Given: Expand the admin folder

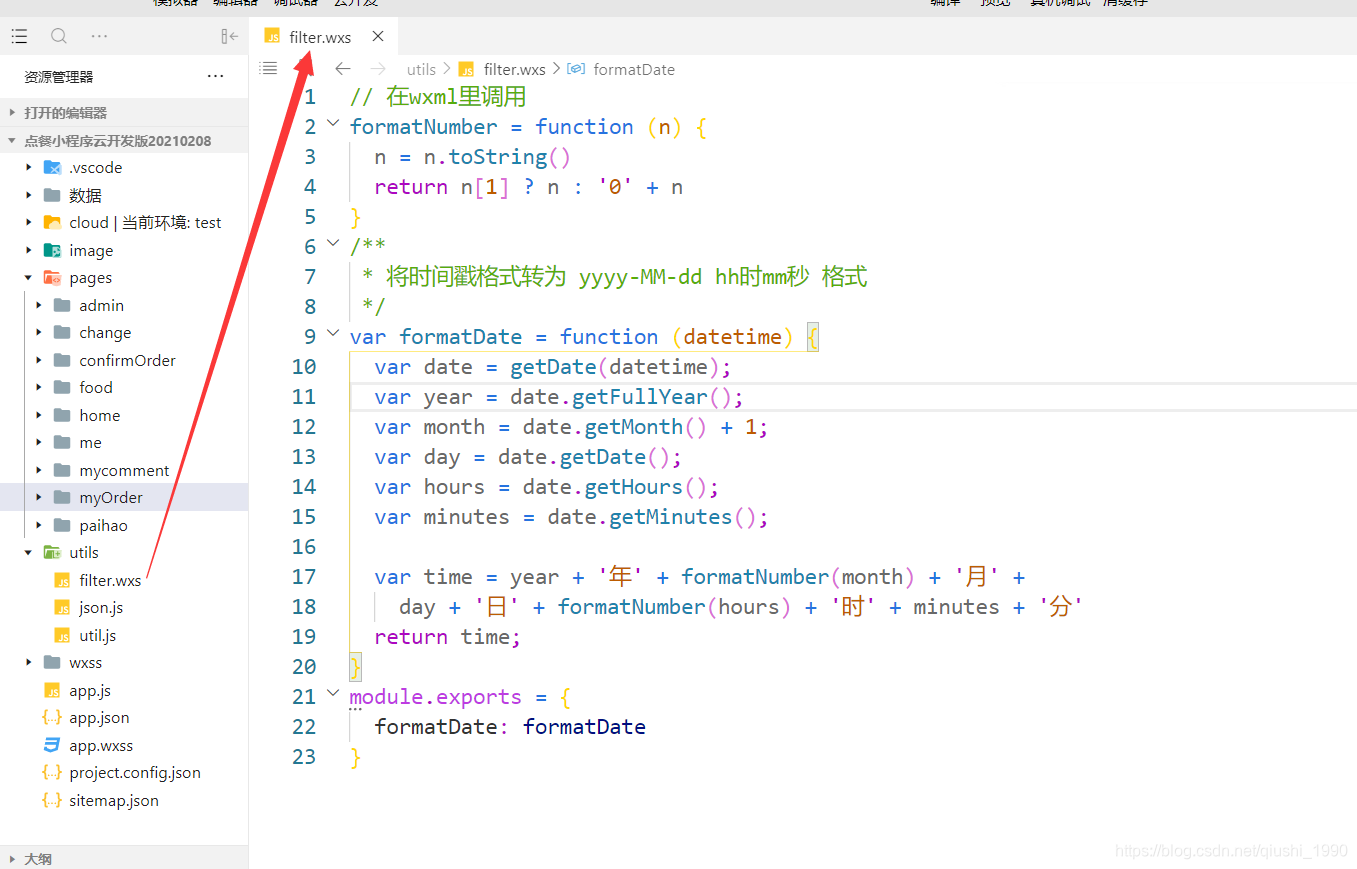Looking at the screenshot, I should [39, 305].
